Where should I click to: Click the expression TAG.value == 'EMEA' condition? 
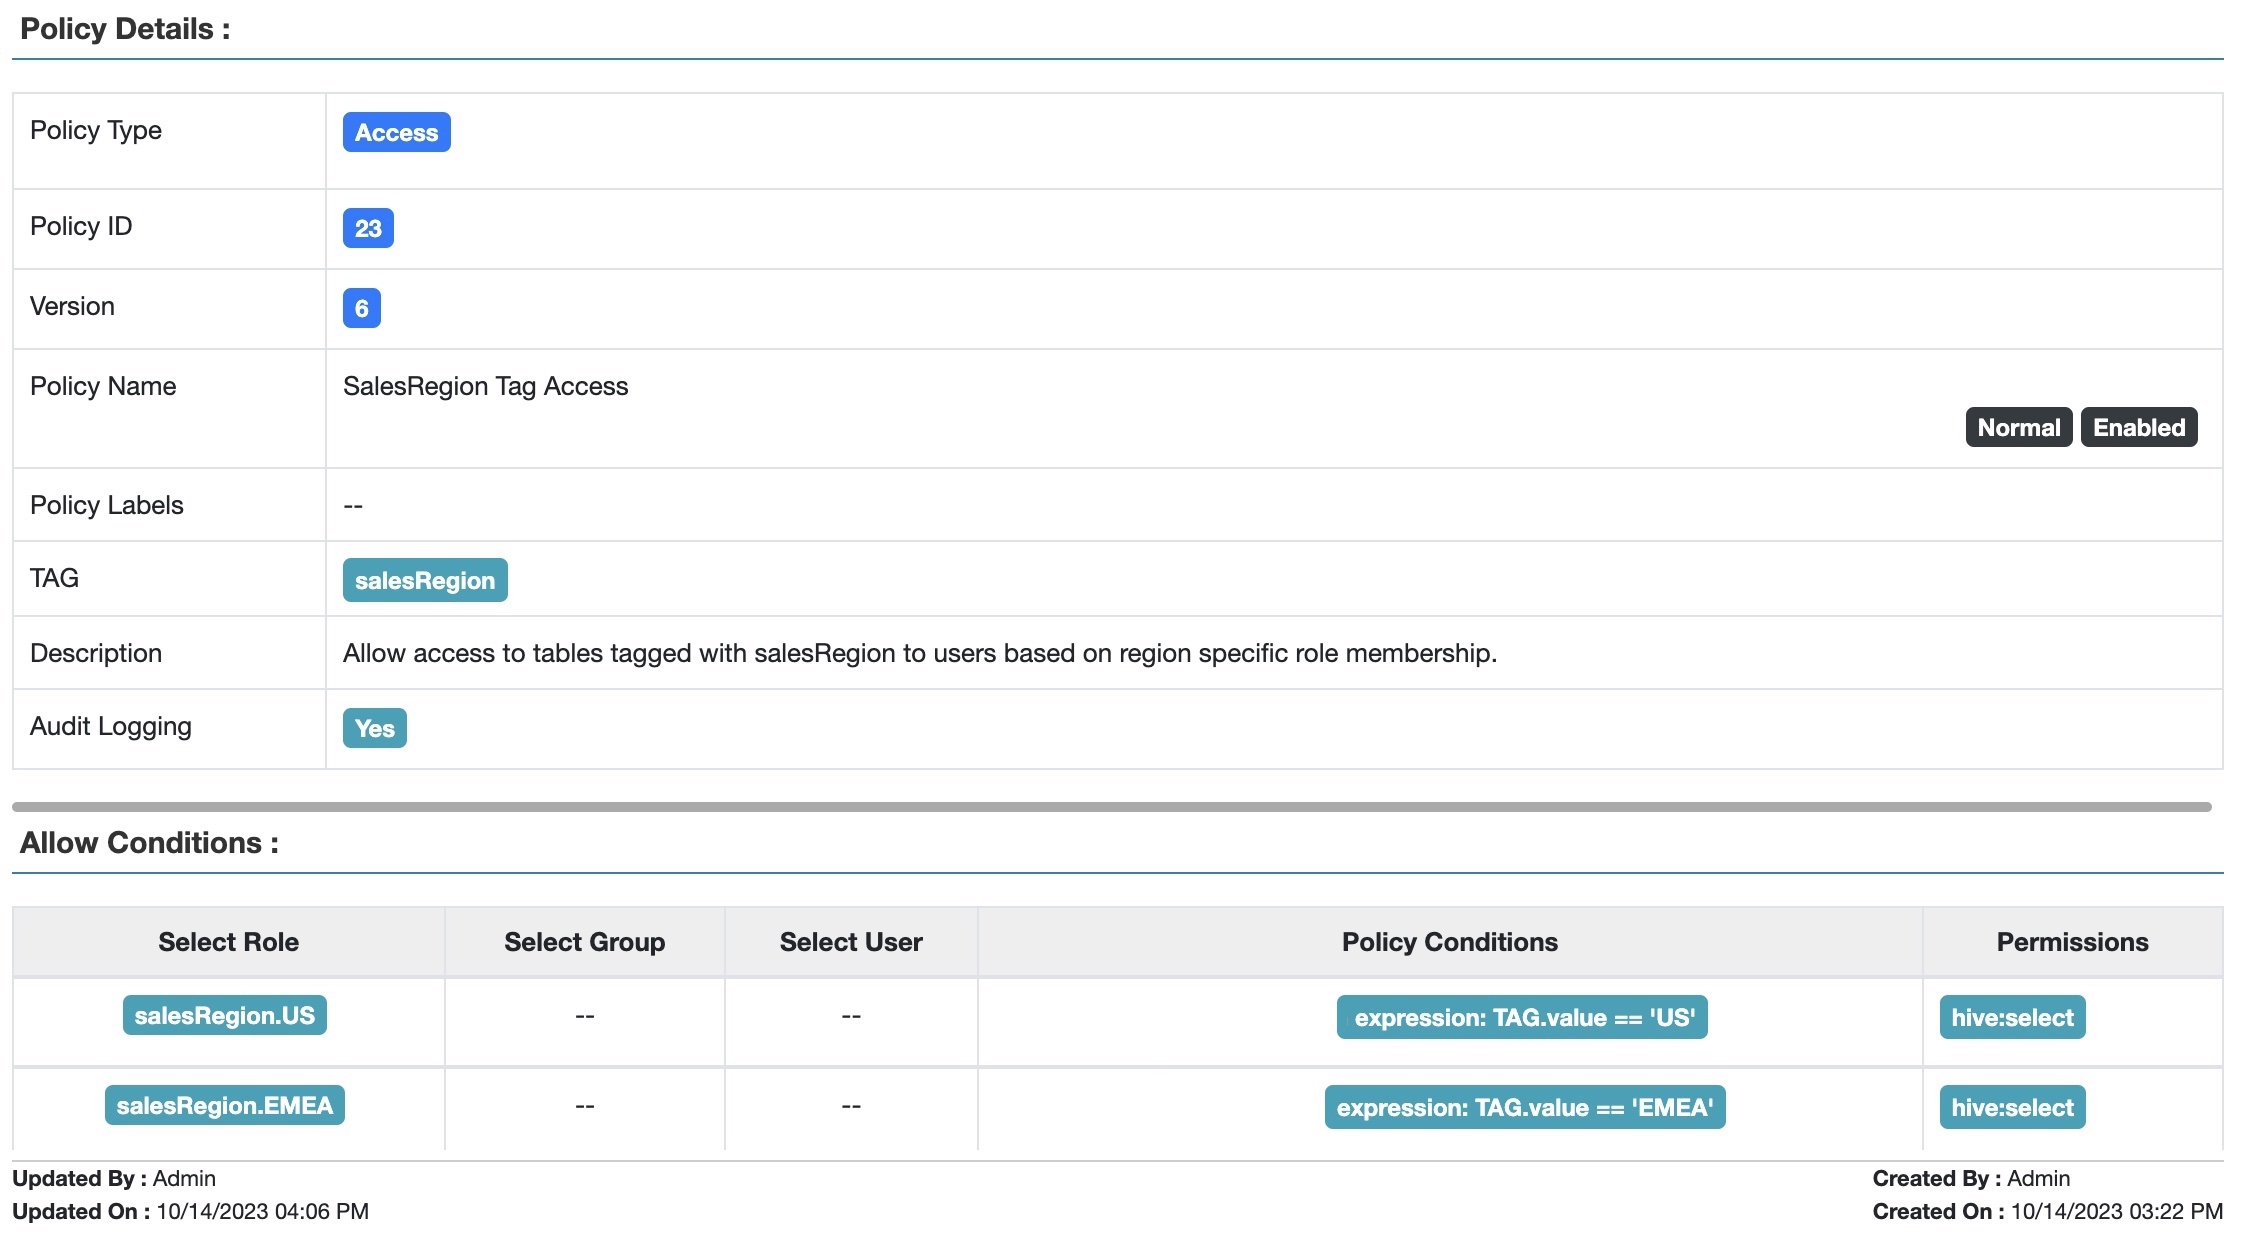[x=1525, y=1107]
